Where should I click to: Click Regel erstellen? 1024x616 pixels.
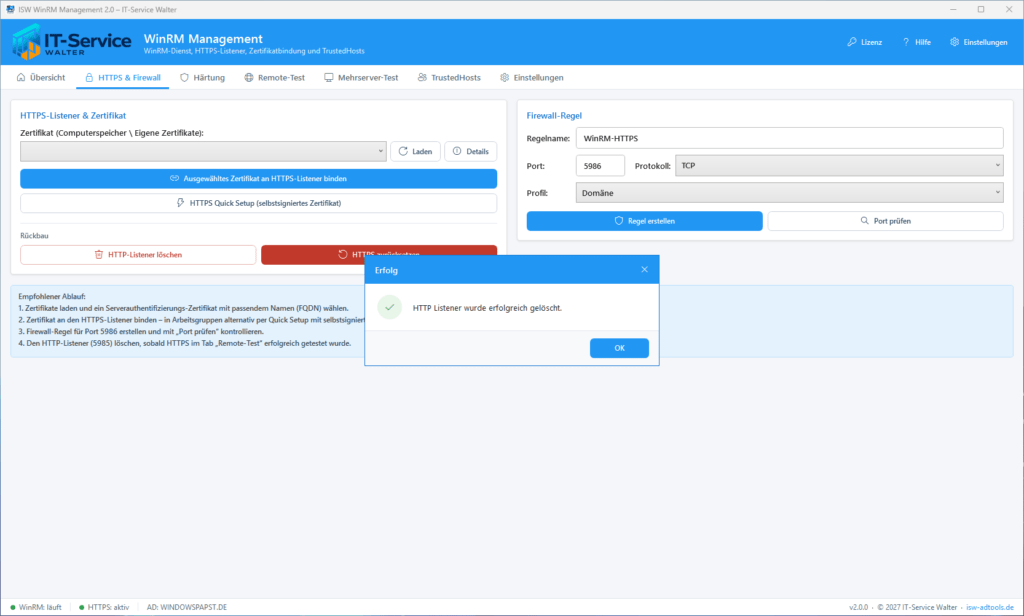pos(645,221)
